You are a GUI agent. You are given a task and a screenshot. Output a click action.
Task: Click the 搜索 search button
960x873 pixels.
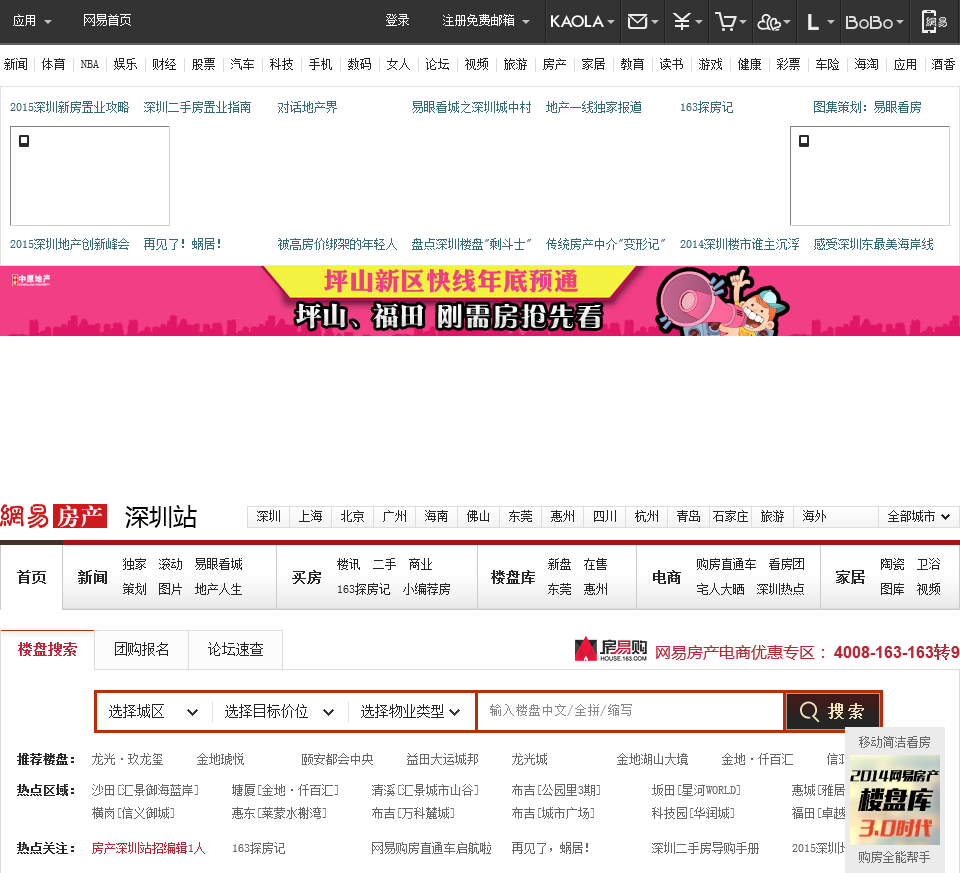pyautogui.click(x=833, y=711)
